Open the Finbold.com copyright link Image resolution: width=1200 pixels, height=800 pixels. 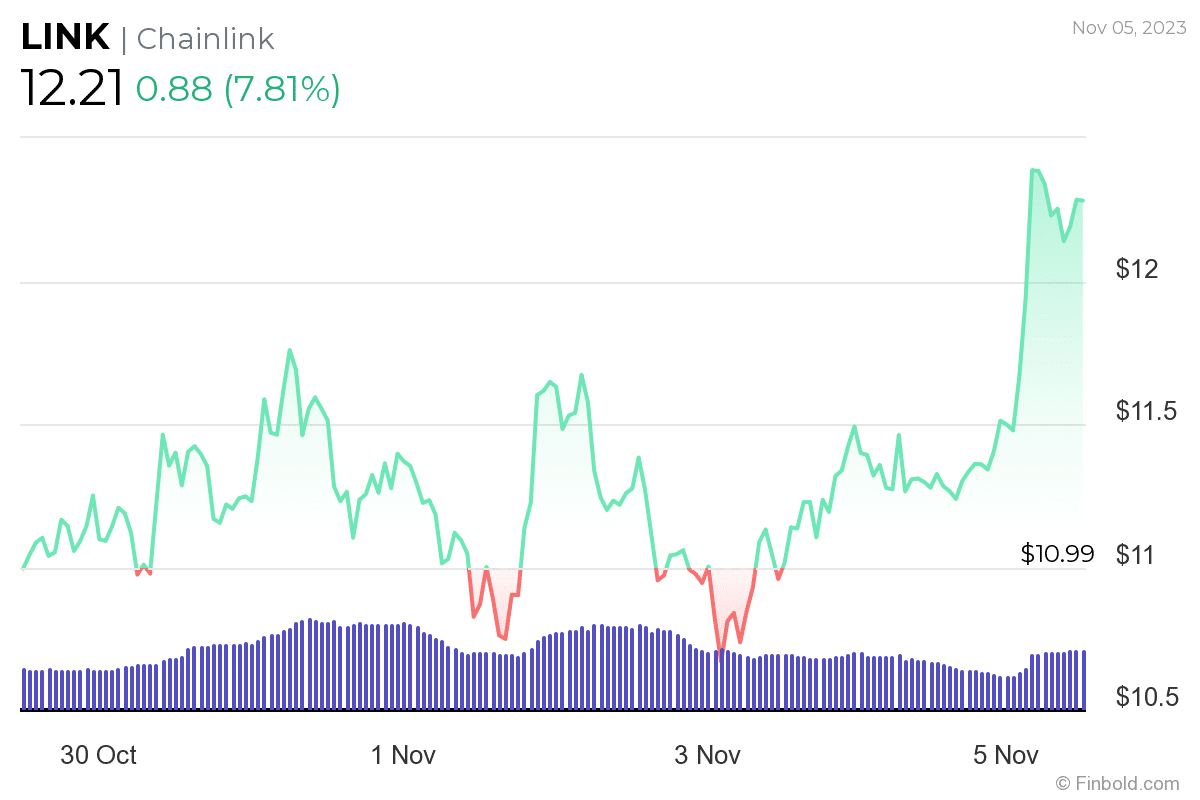click(x=1118, y=783)
